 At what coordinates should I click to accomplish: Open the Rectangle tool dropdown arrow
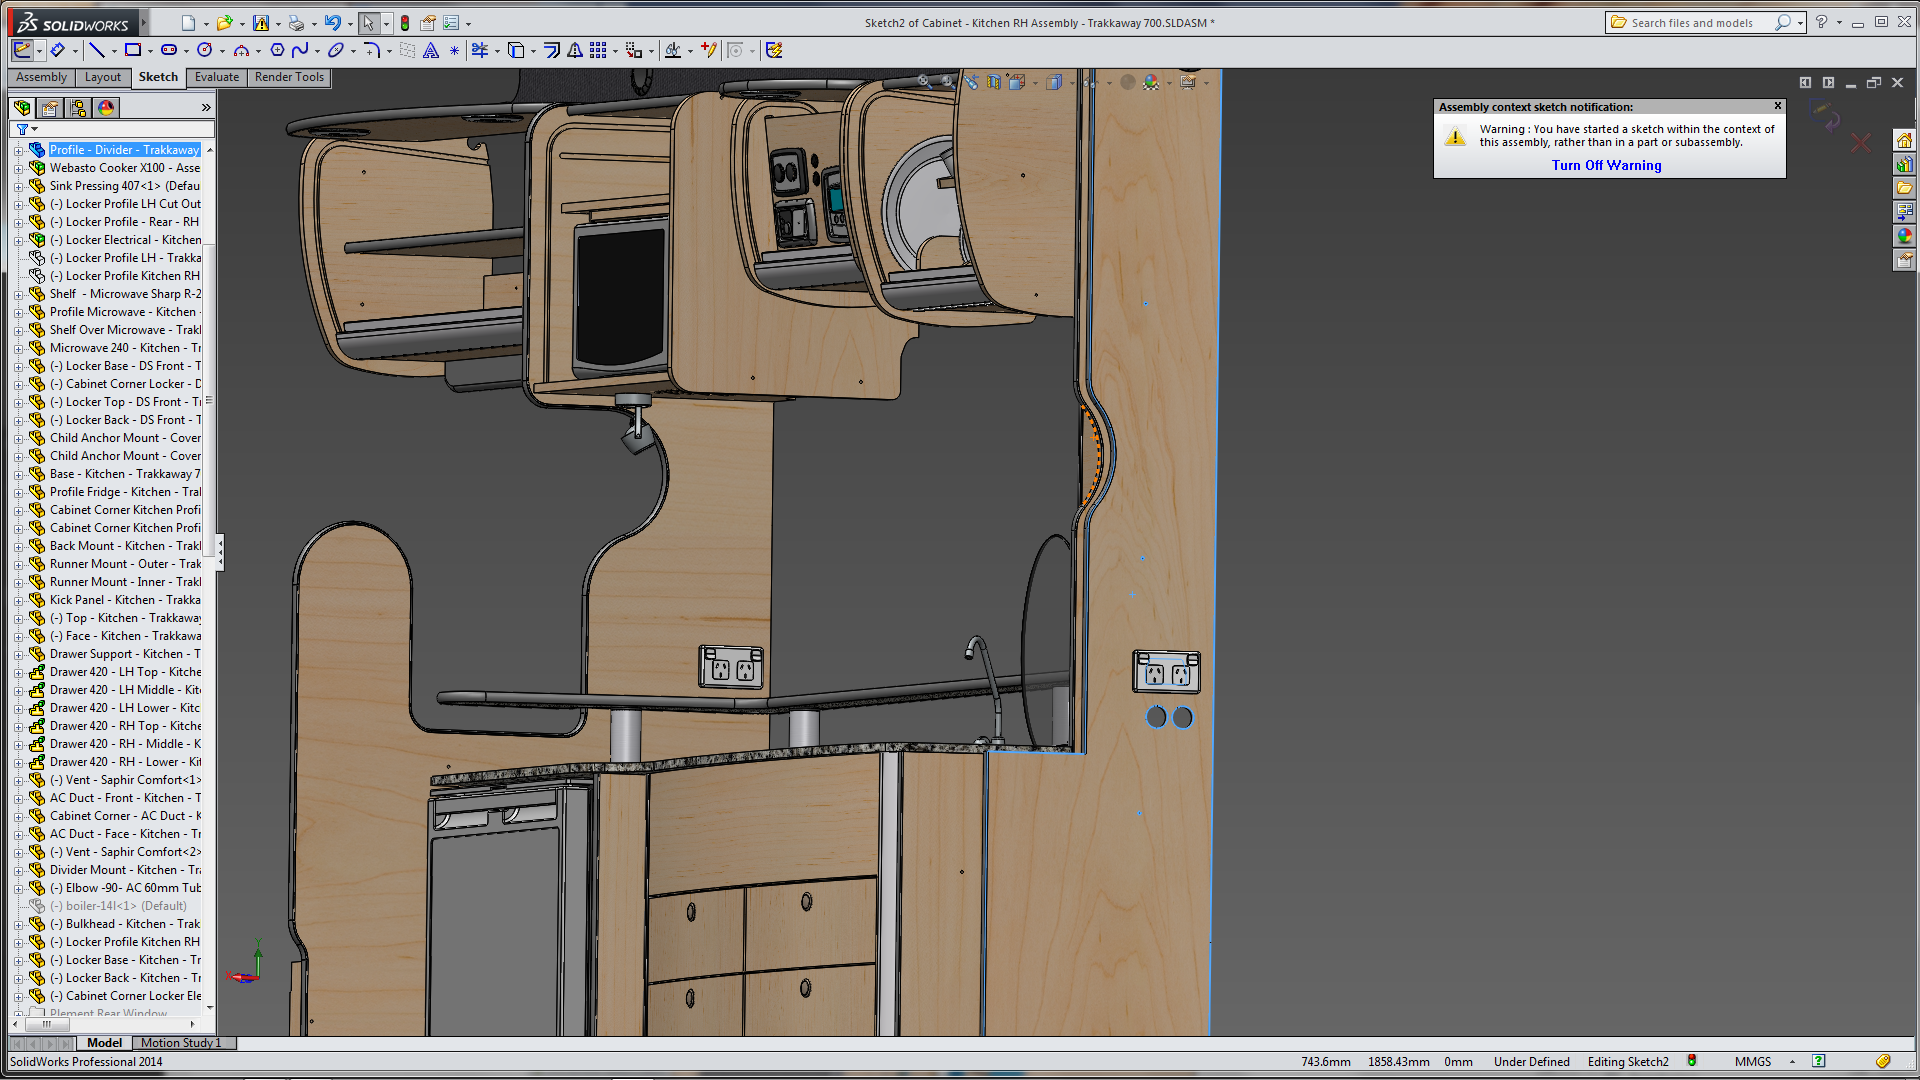coord(149,51)
